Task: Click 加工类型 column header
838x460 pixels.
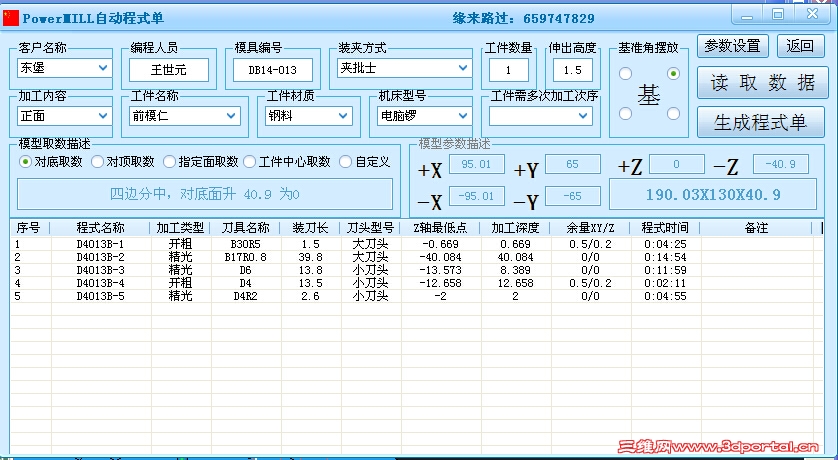Action: pyautogui.click(x=180, y=228)
